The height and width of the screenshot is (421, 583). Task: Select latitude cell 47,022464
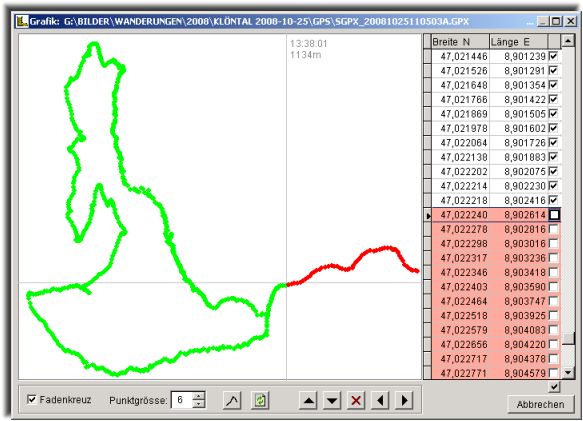pos(460,301)
